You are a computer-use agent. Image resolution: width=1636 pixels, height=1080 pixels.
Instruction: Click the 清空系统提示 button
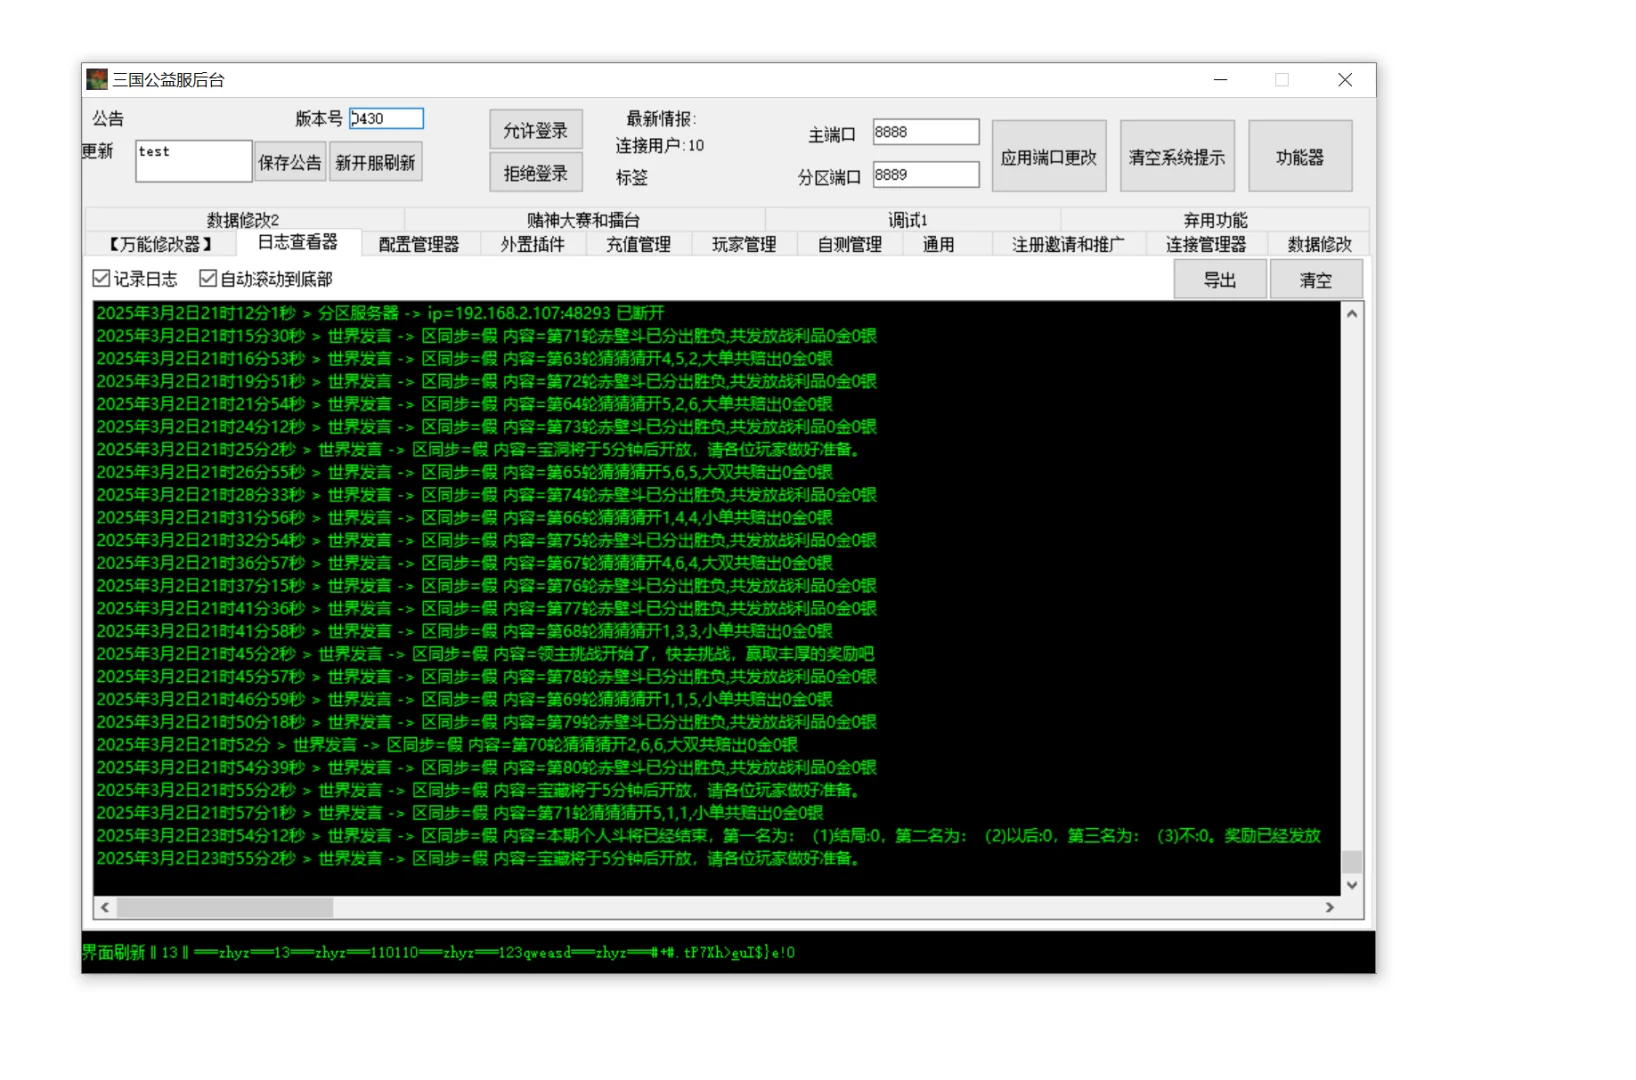click(x=1177, y=156)
